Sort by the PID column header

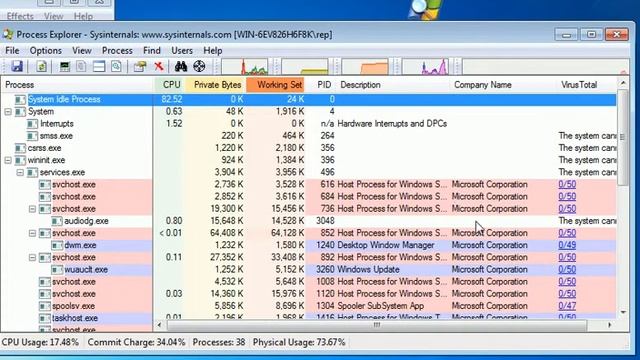coord(320,85)
